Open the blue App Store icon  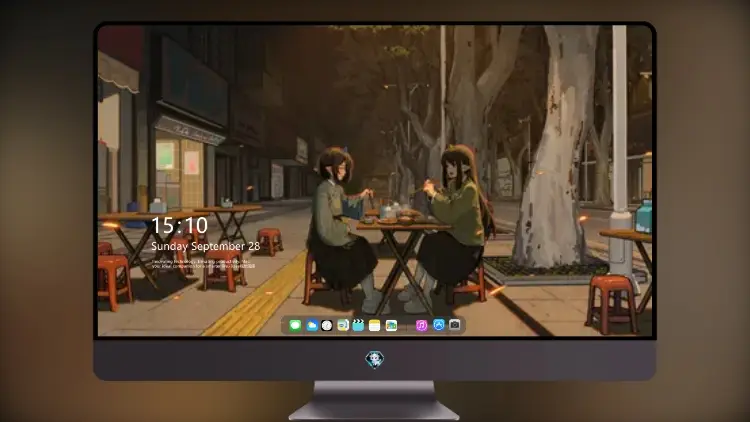pos(439,325)
